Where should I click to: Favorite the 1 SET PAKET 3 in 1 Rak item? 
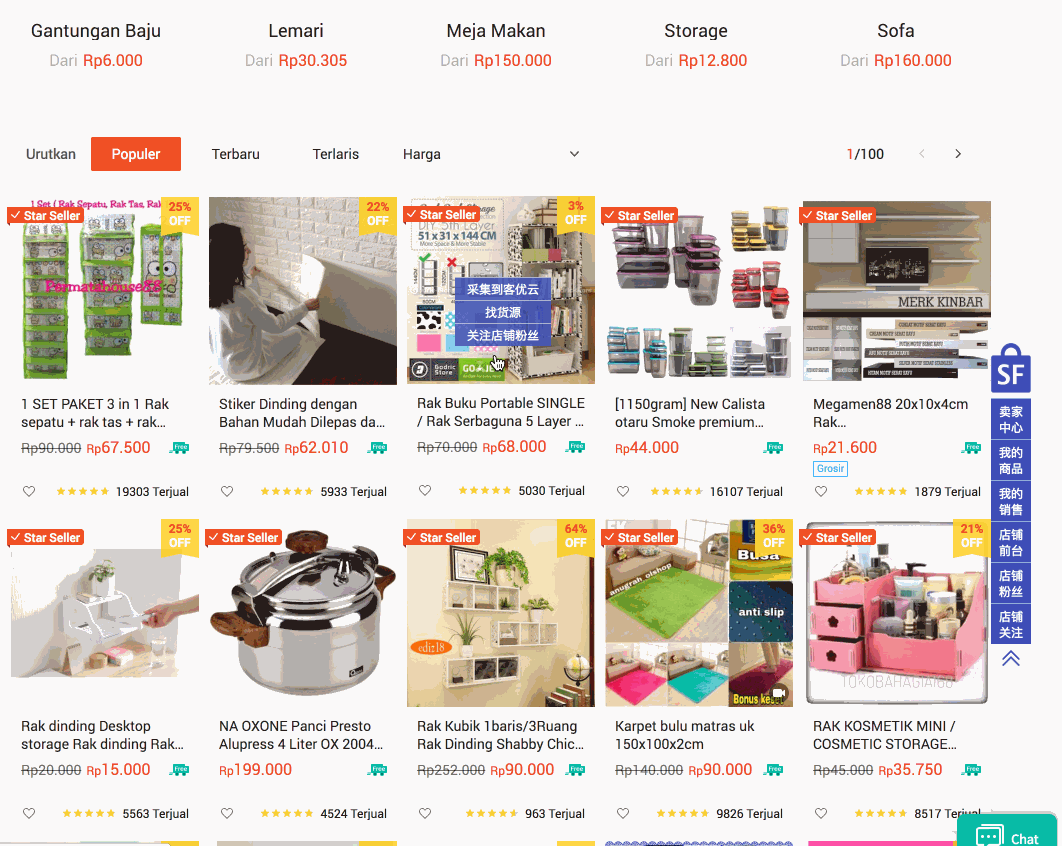28,491
